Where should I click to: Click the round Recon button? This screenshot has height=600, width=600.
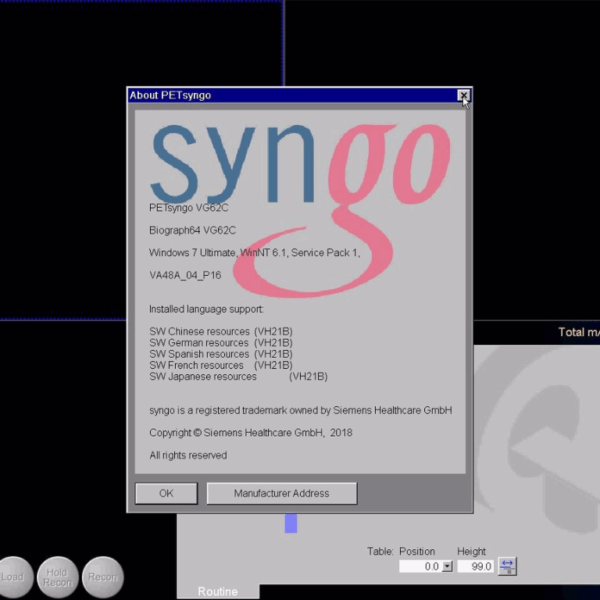[x=102, y=576]
